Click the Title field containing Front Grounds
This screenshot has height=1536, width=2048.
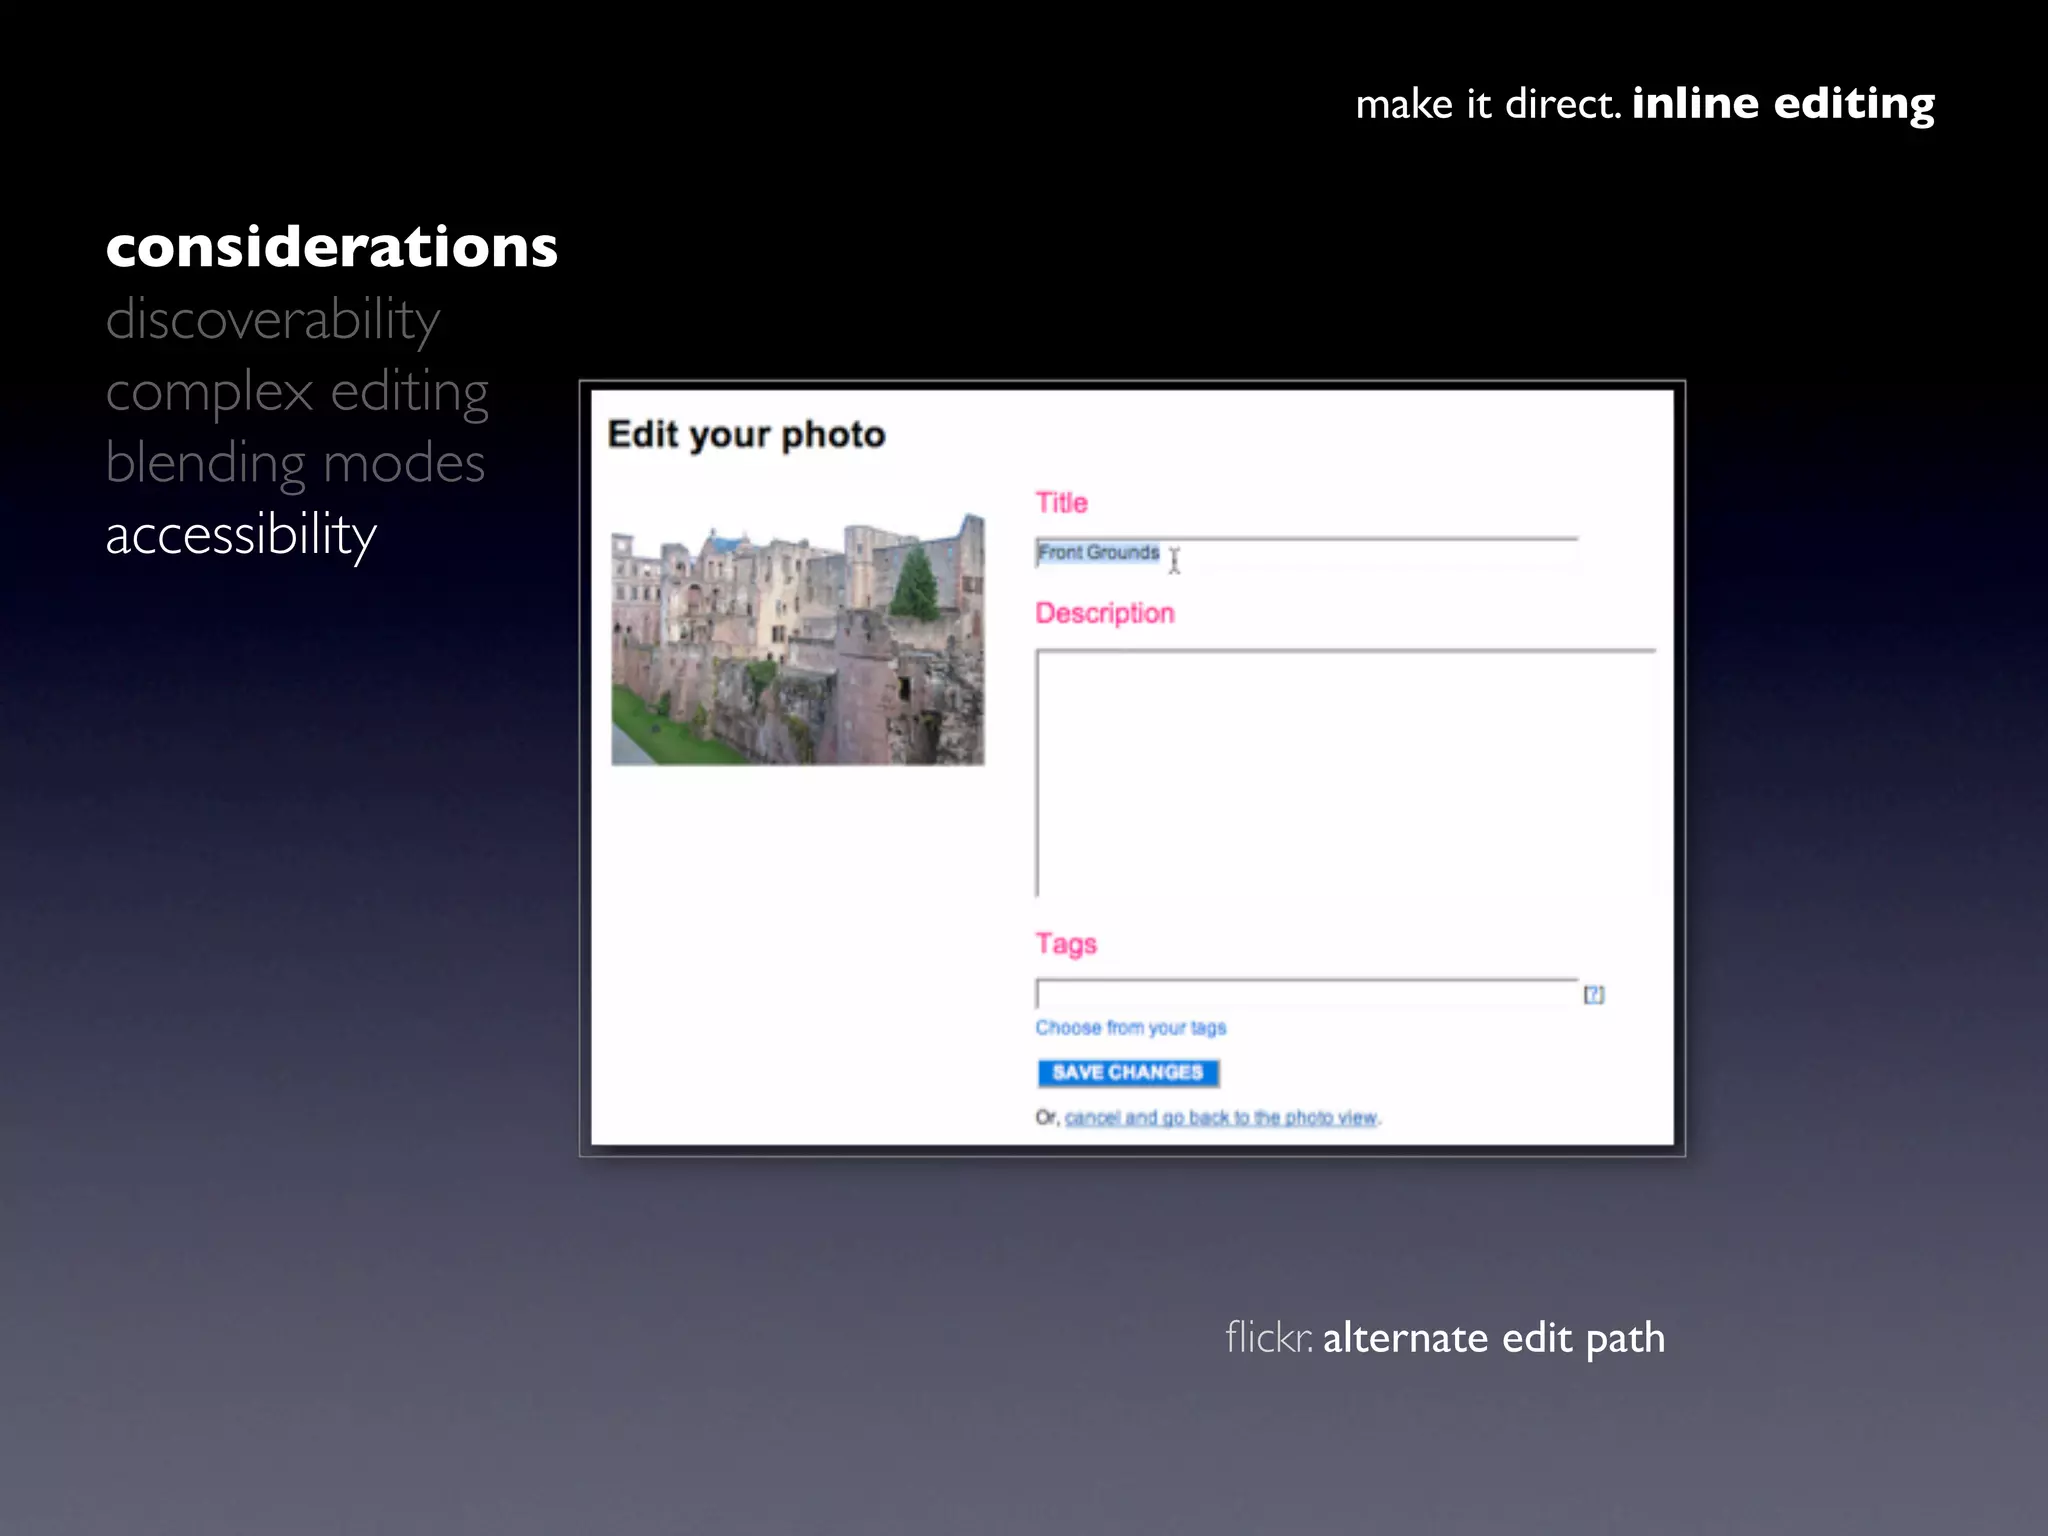tap(1306, 553)
